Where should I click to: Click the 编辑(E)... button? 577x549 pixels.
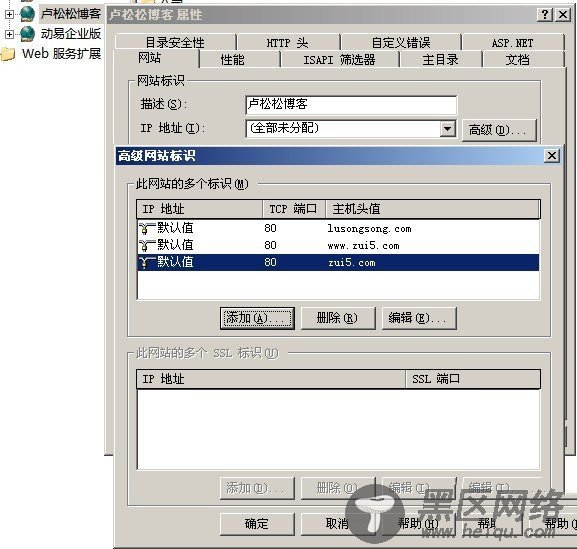[x=419, y=318]
